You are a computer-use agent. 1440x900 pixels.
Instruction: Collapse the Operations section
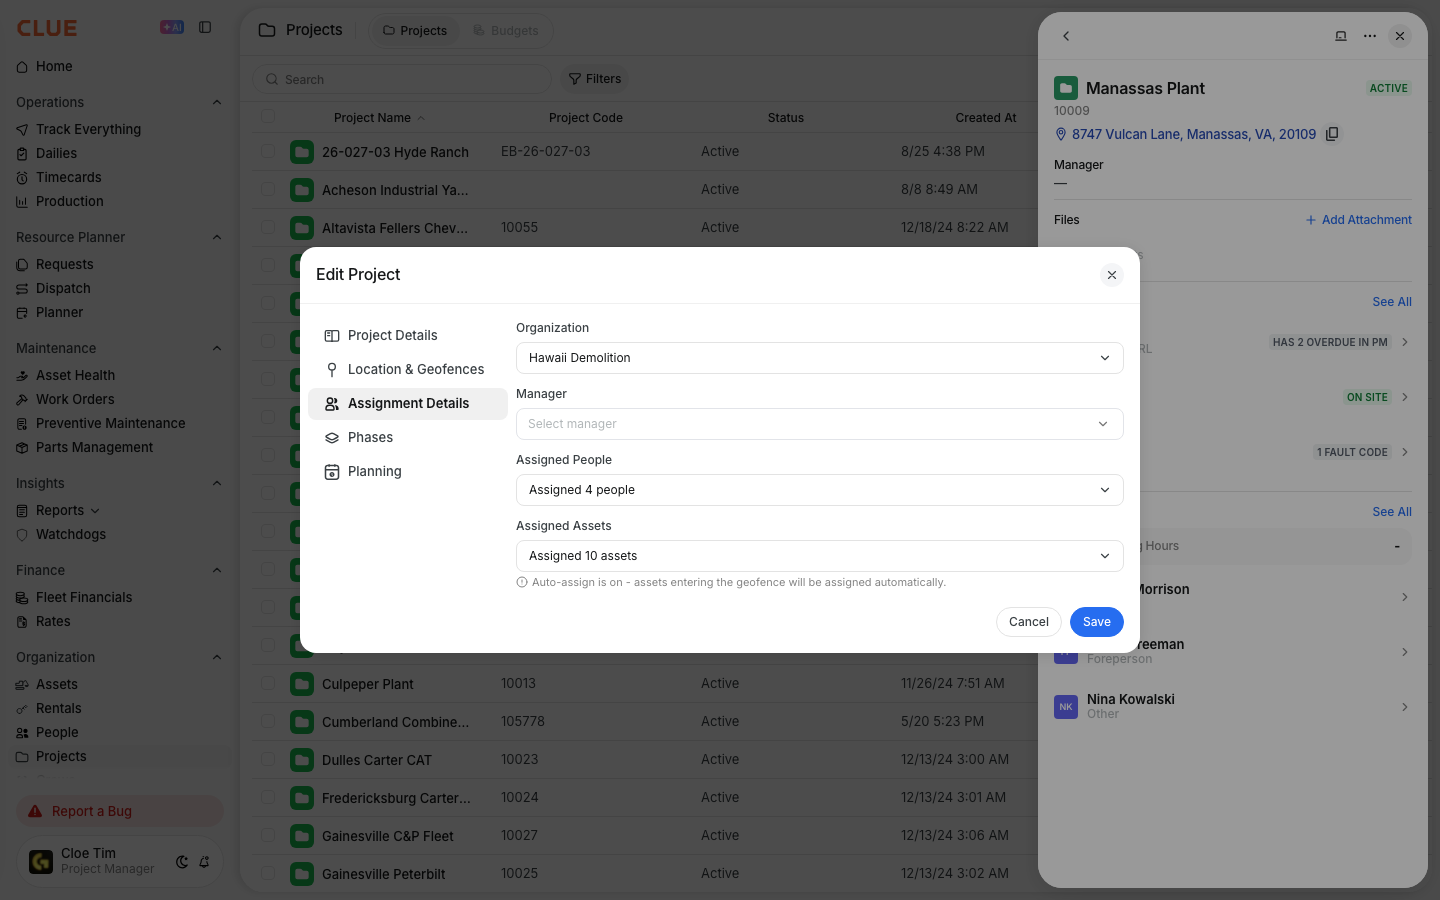click(217, 102)
